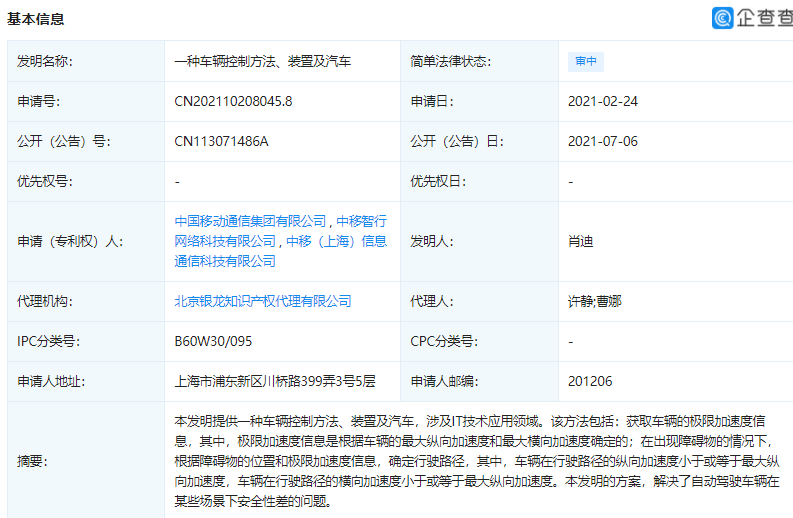The image size is (793, 518).
Task: Open 中移（上海）信息通信科技有限公司 link
Action: 281,251
